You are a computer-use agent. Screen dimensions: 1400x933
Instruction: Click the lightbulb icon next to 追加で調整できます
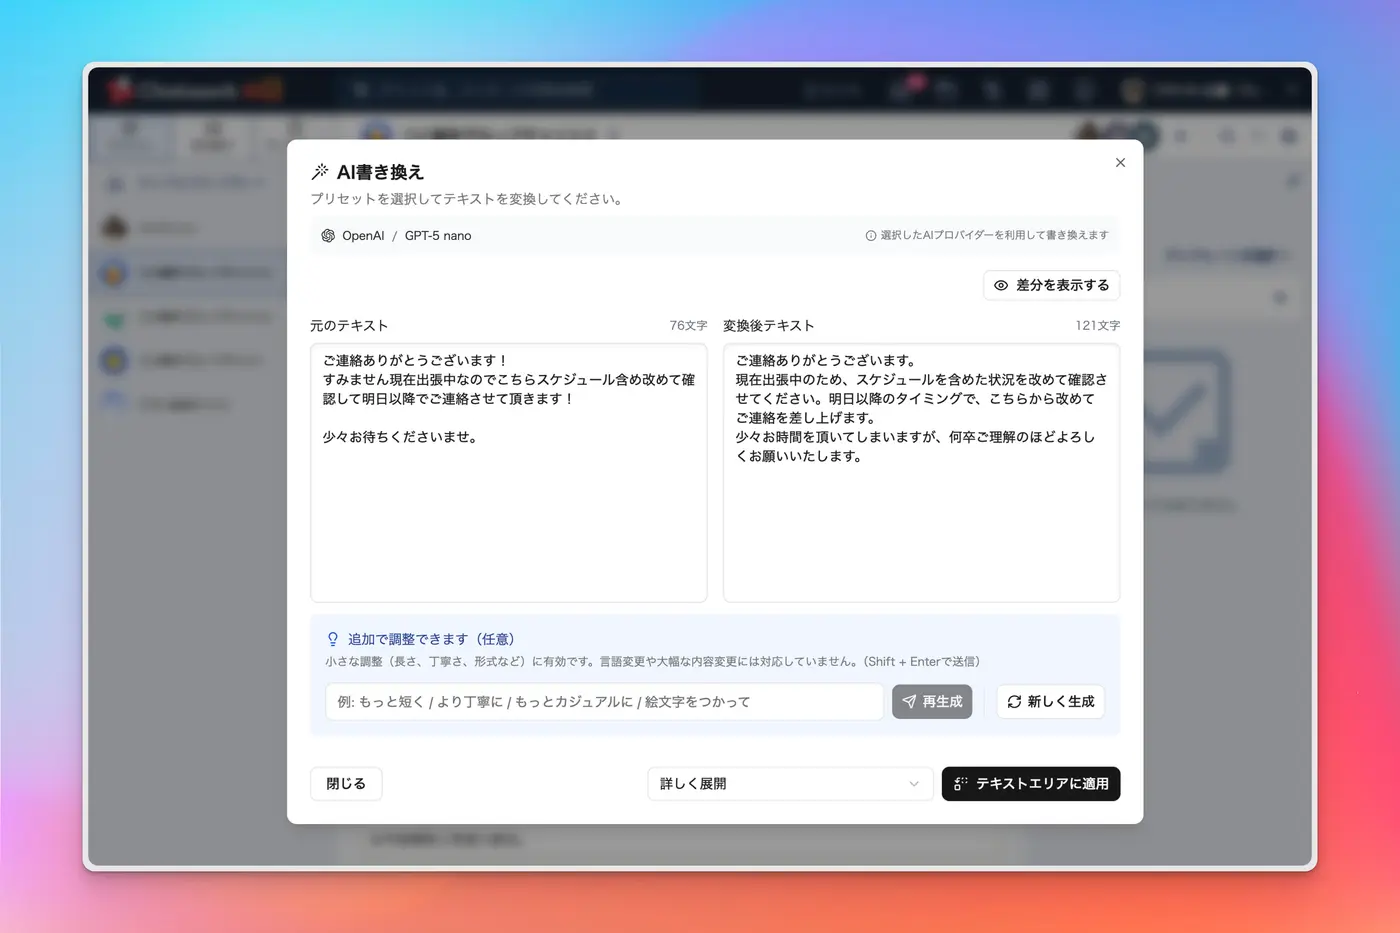(333, 639)
